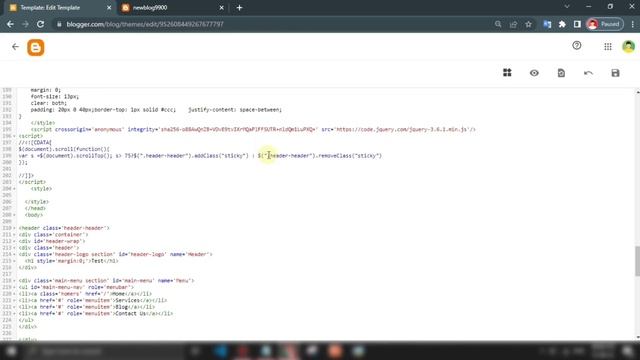Click the editor vertical scrollbar thumb
640x360 pixels.
pyautogui.click(x=637, y=261)
